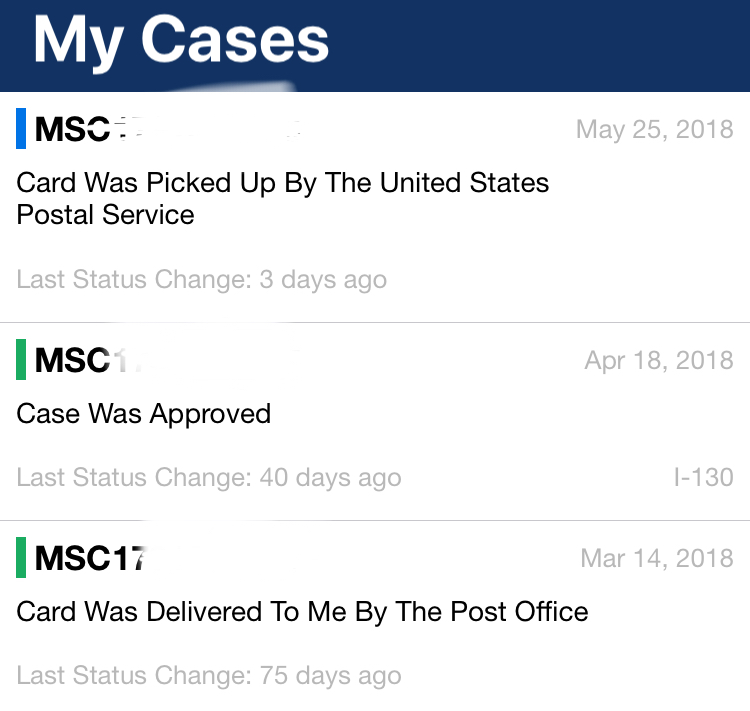Open the Picked Up By Postal Service status

(283, 199)
